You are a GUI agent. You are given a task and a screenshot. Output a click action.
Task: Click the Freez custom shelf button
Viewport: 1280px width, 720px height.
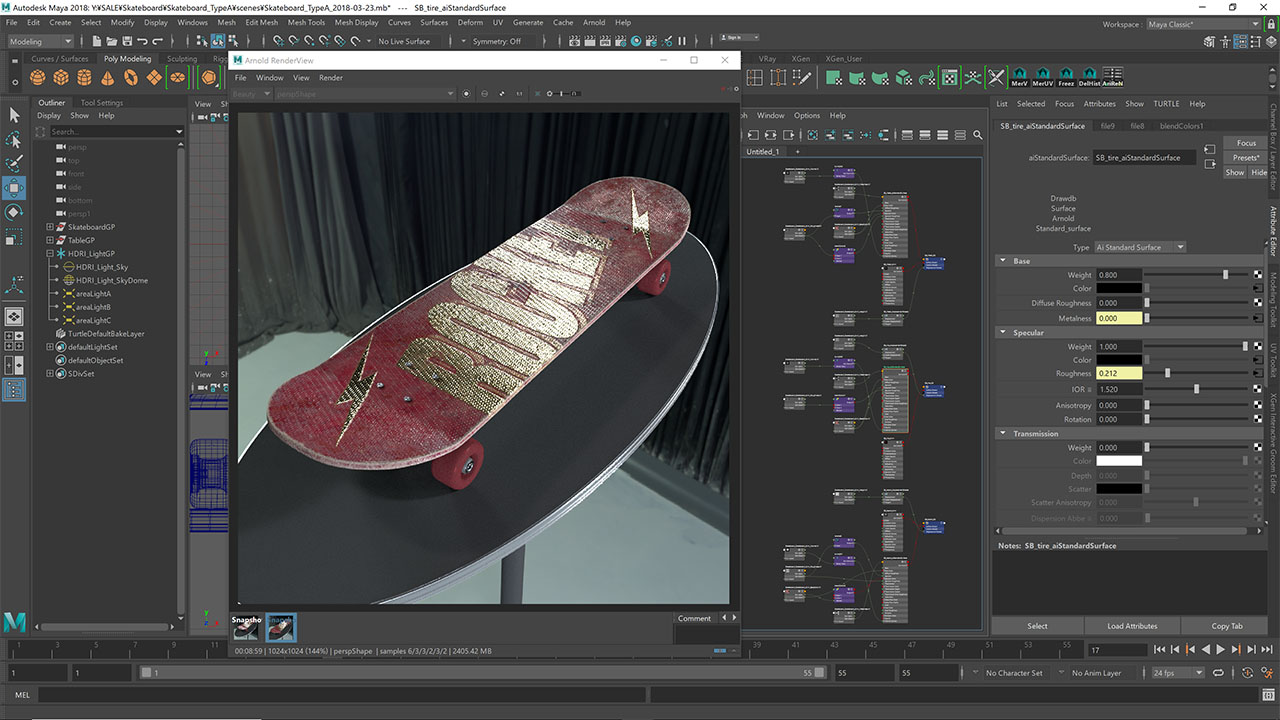click(1066, 77)
